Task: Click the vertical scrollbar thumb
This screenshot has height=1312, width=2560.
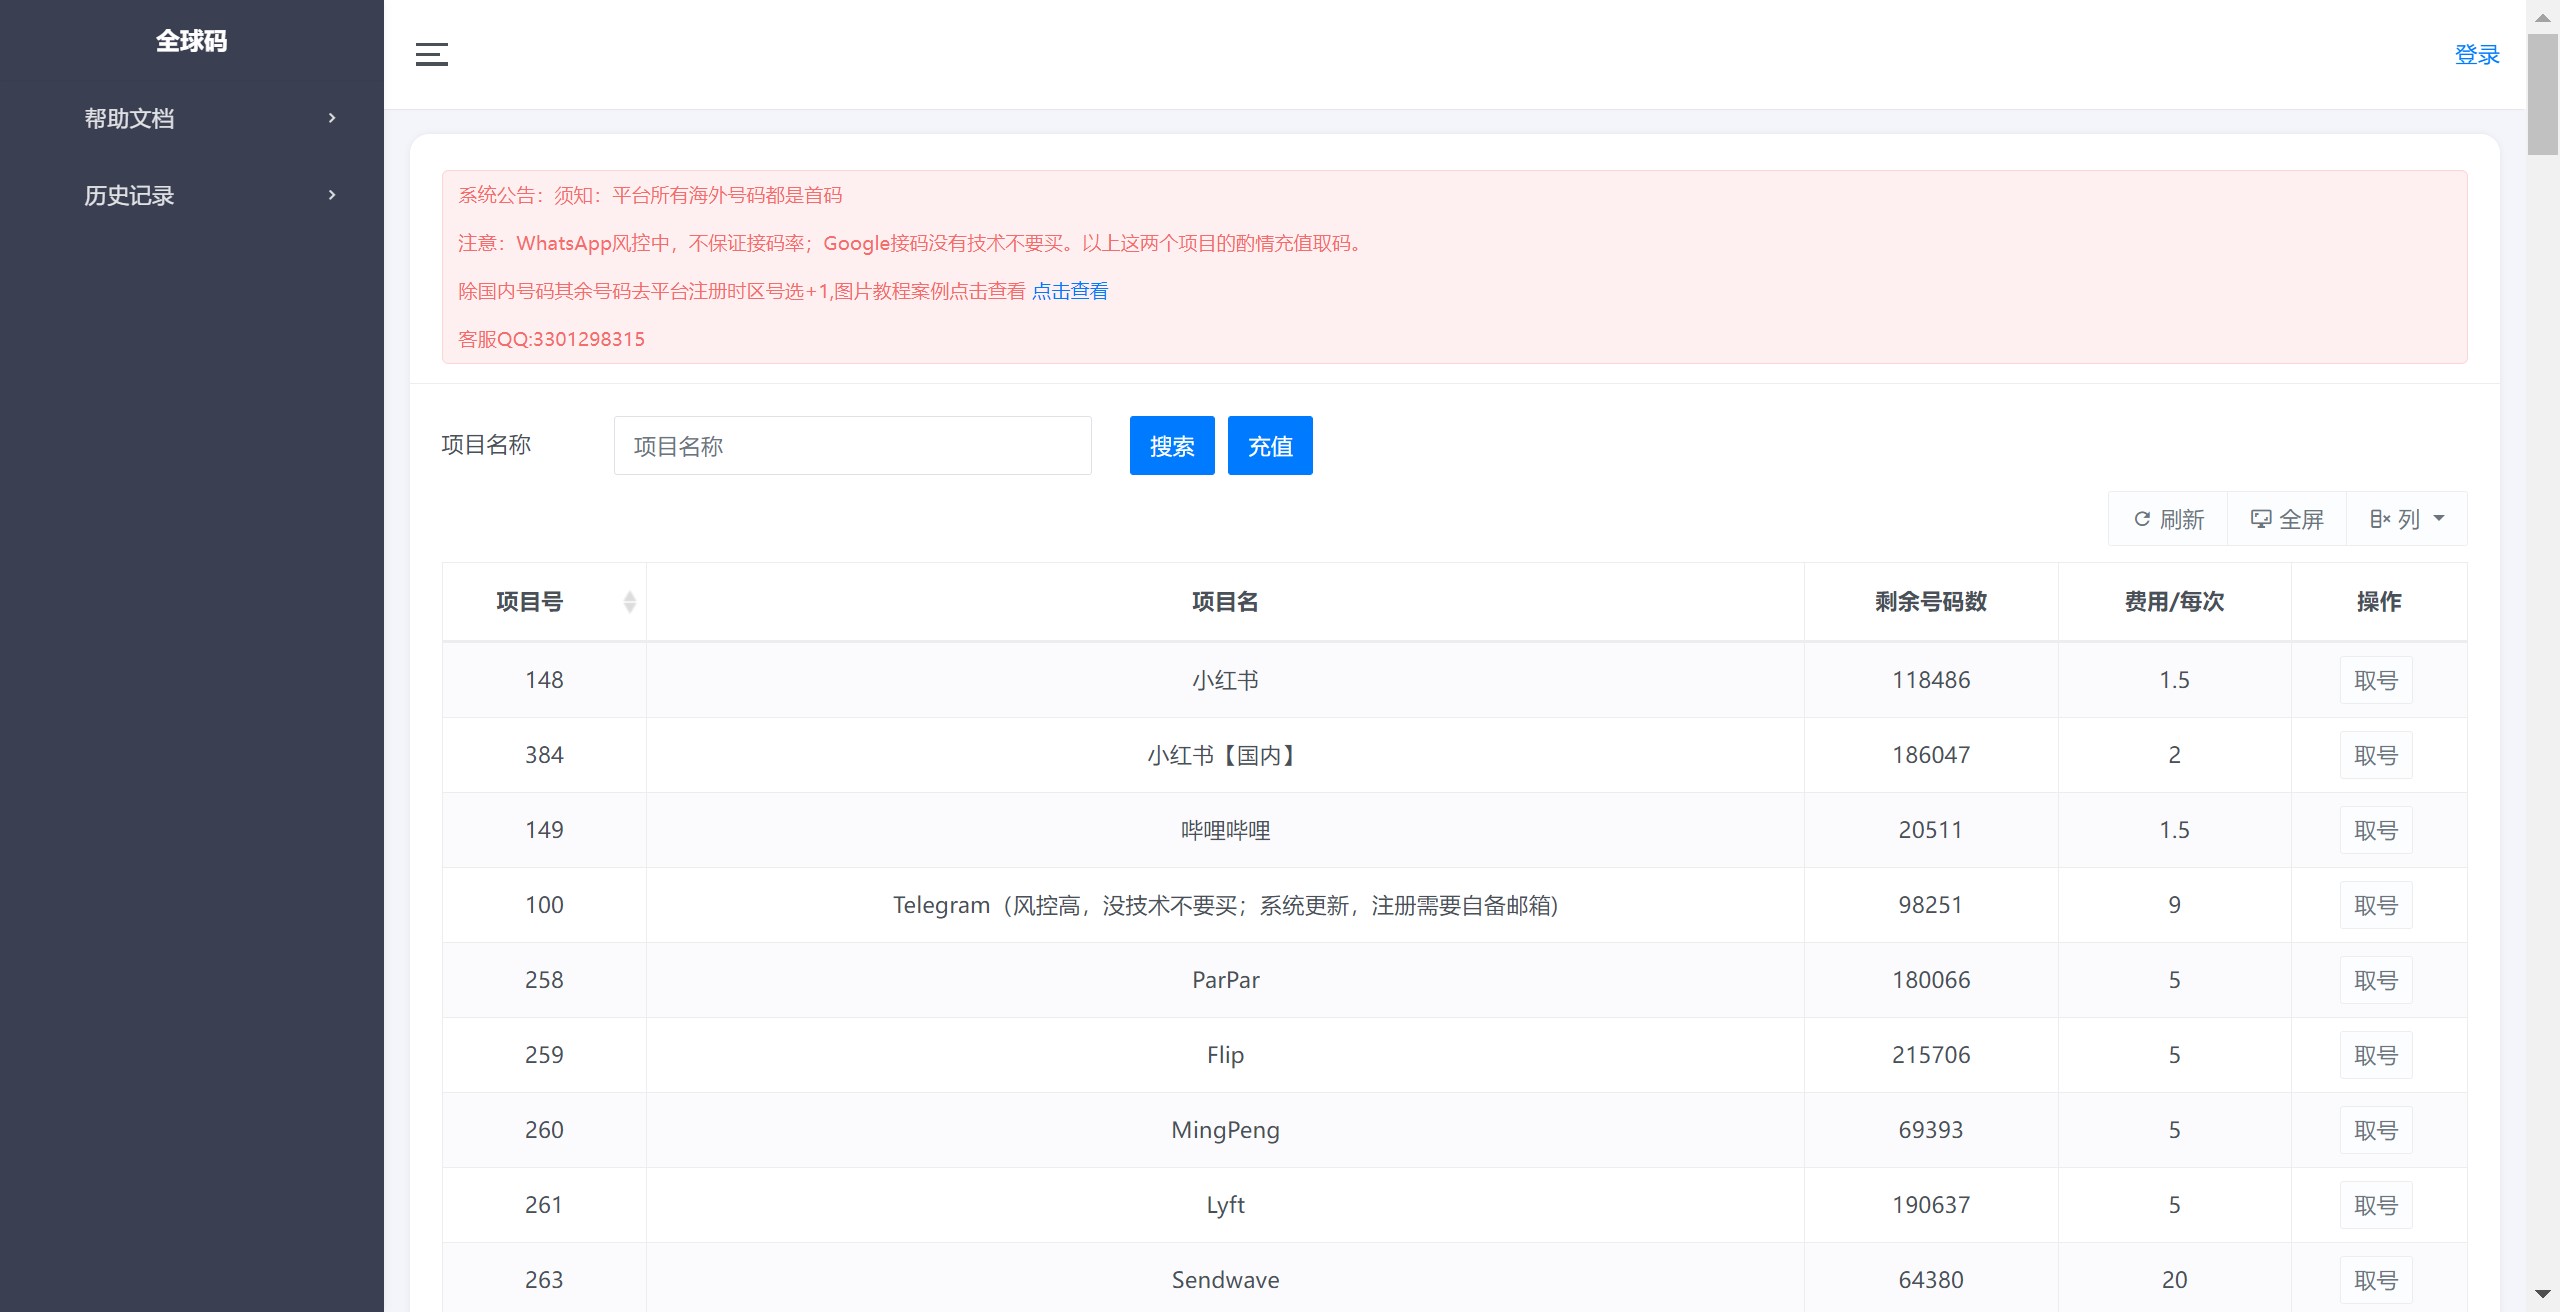Action: pos(2542,94)
